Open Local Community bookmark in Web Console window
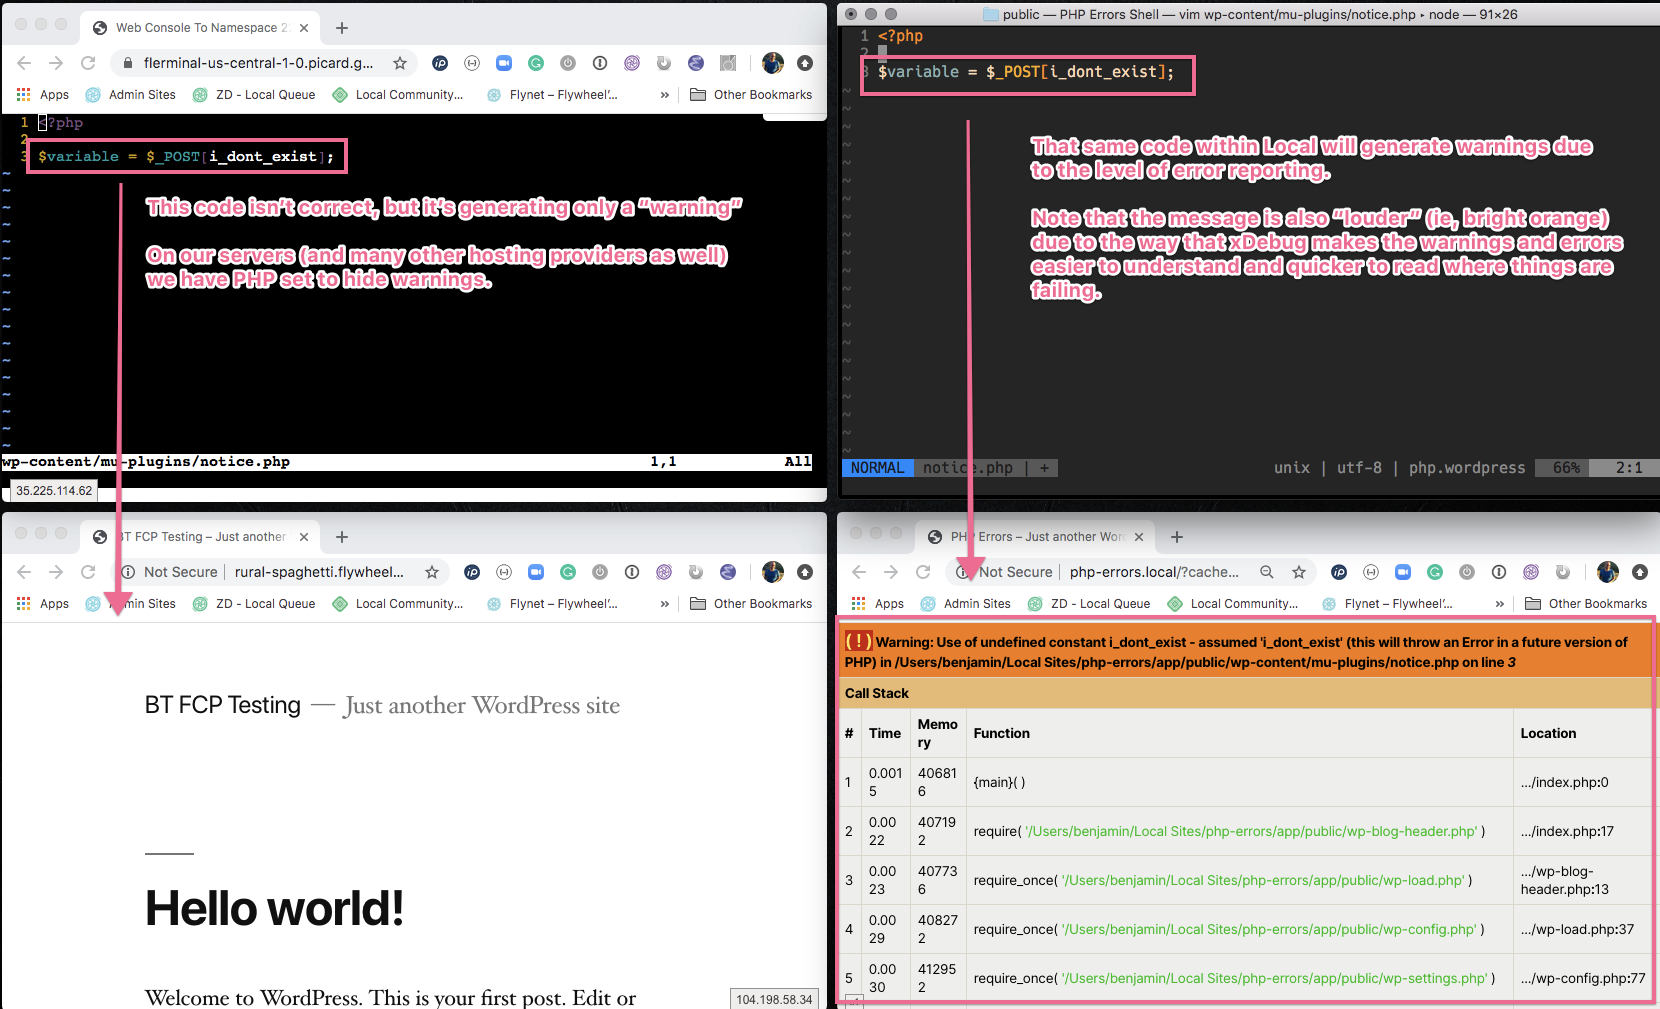The image size is (1660, 1009). pos(398,95)
